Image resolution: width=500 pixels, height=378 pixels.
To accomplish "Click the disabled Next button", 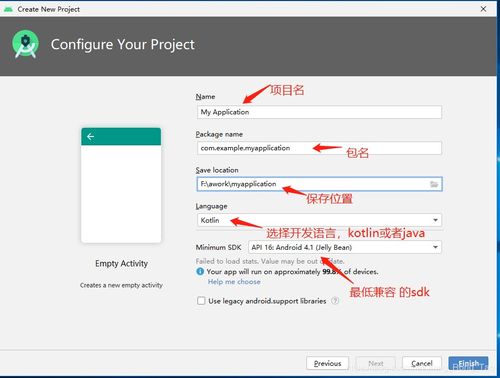I will coord(376,363).
